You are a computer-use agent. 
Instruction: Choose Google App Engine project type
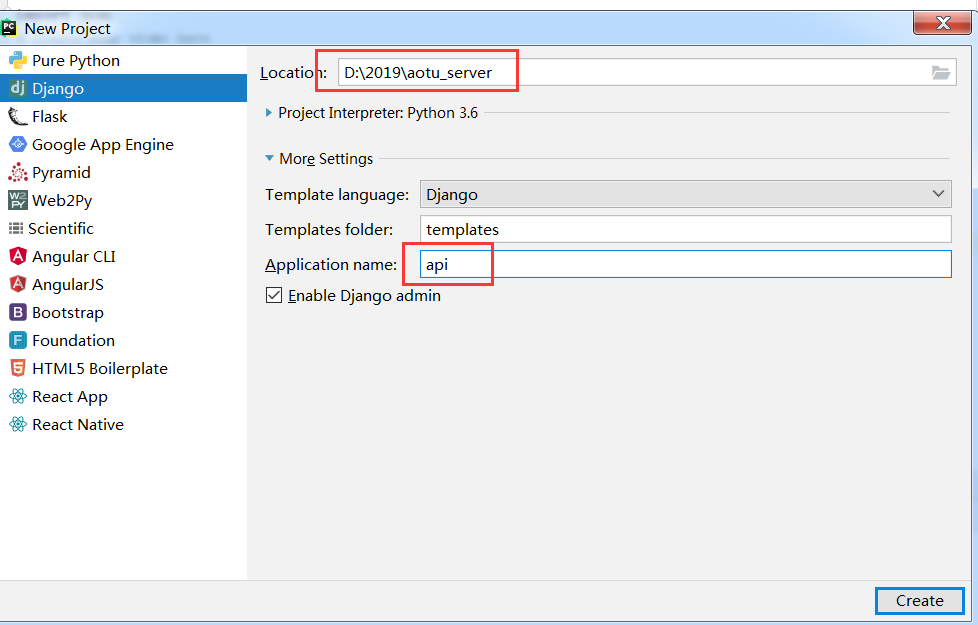(123, 145)
